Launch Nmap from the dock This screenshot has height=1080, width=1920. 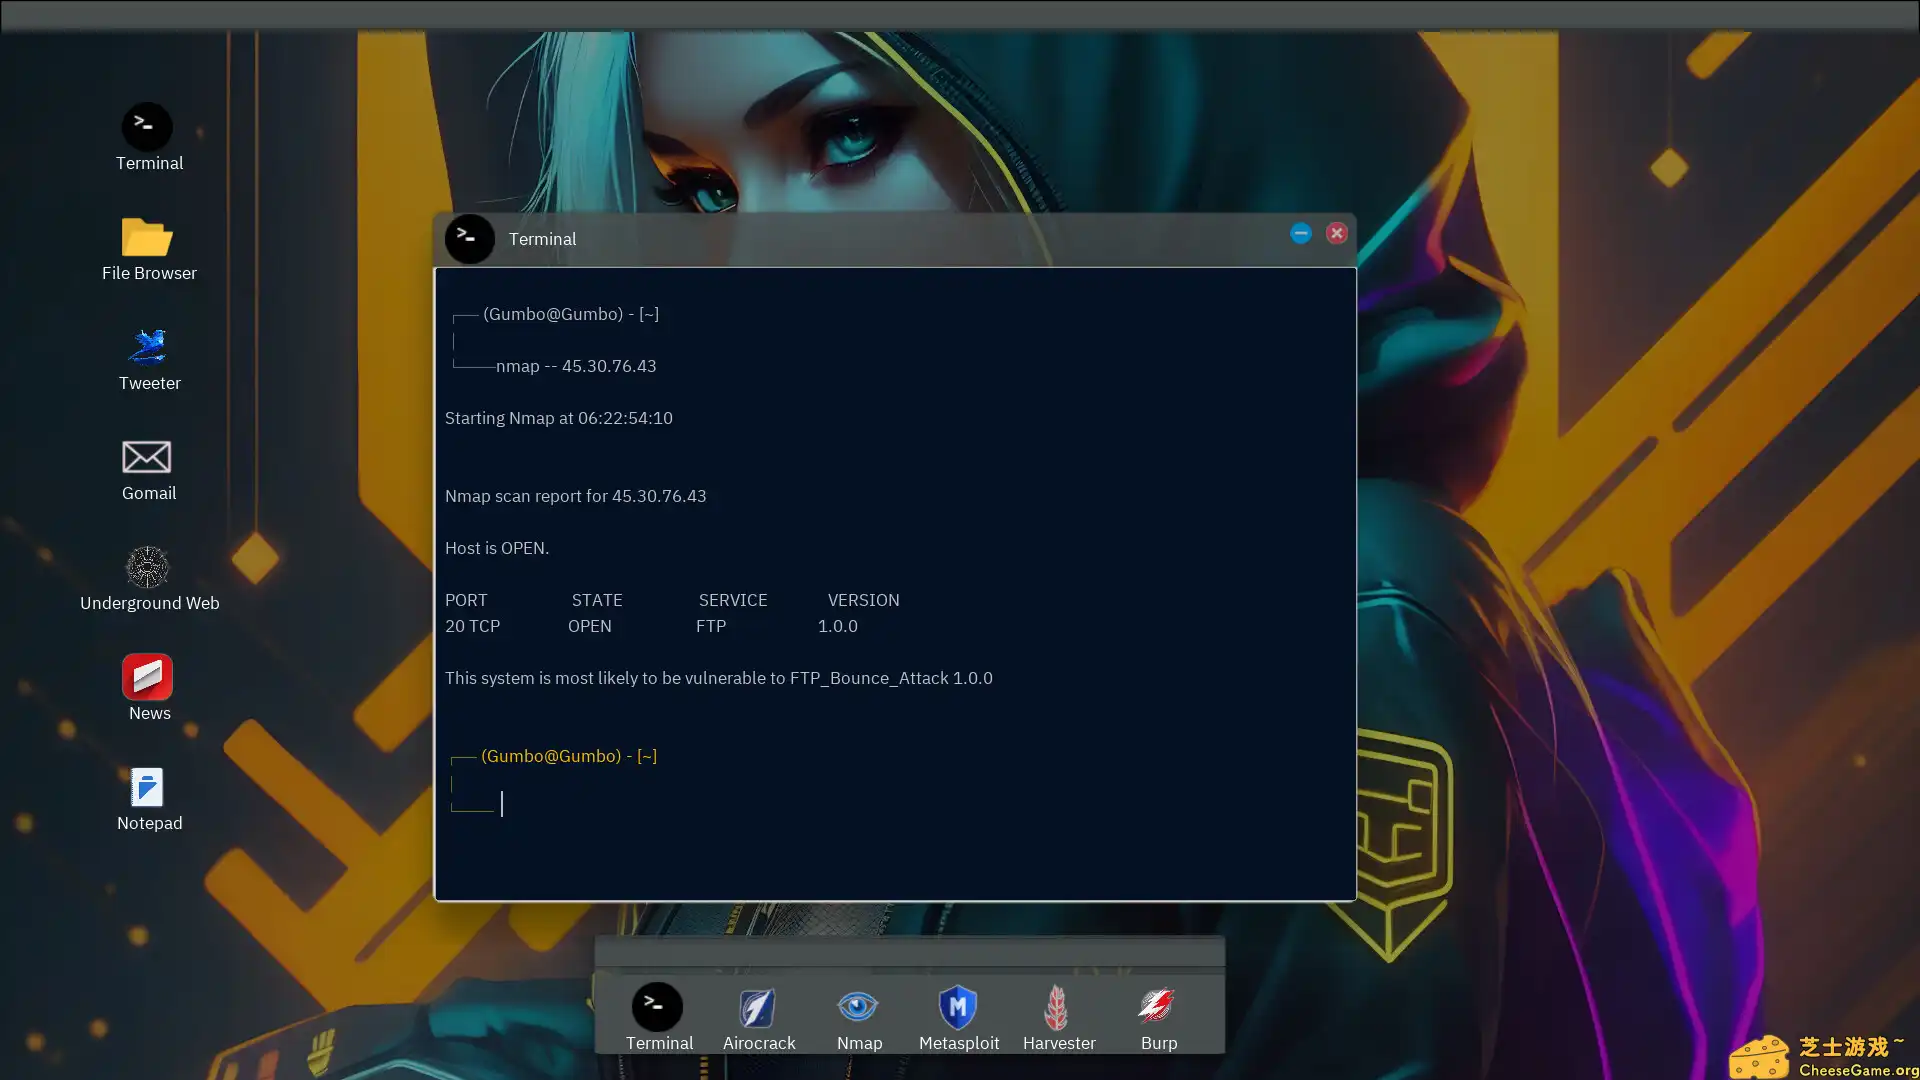coord(858,1007)
